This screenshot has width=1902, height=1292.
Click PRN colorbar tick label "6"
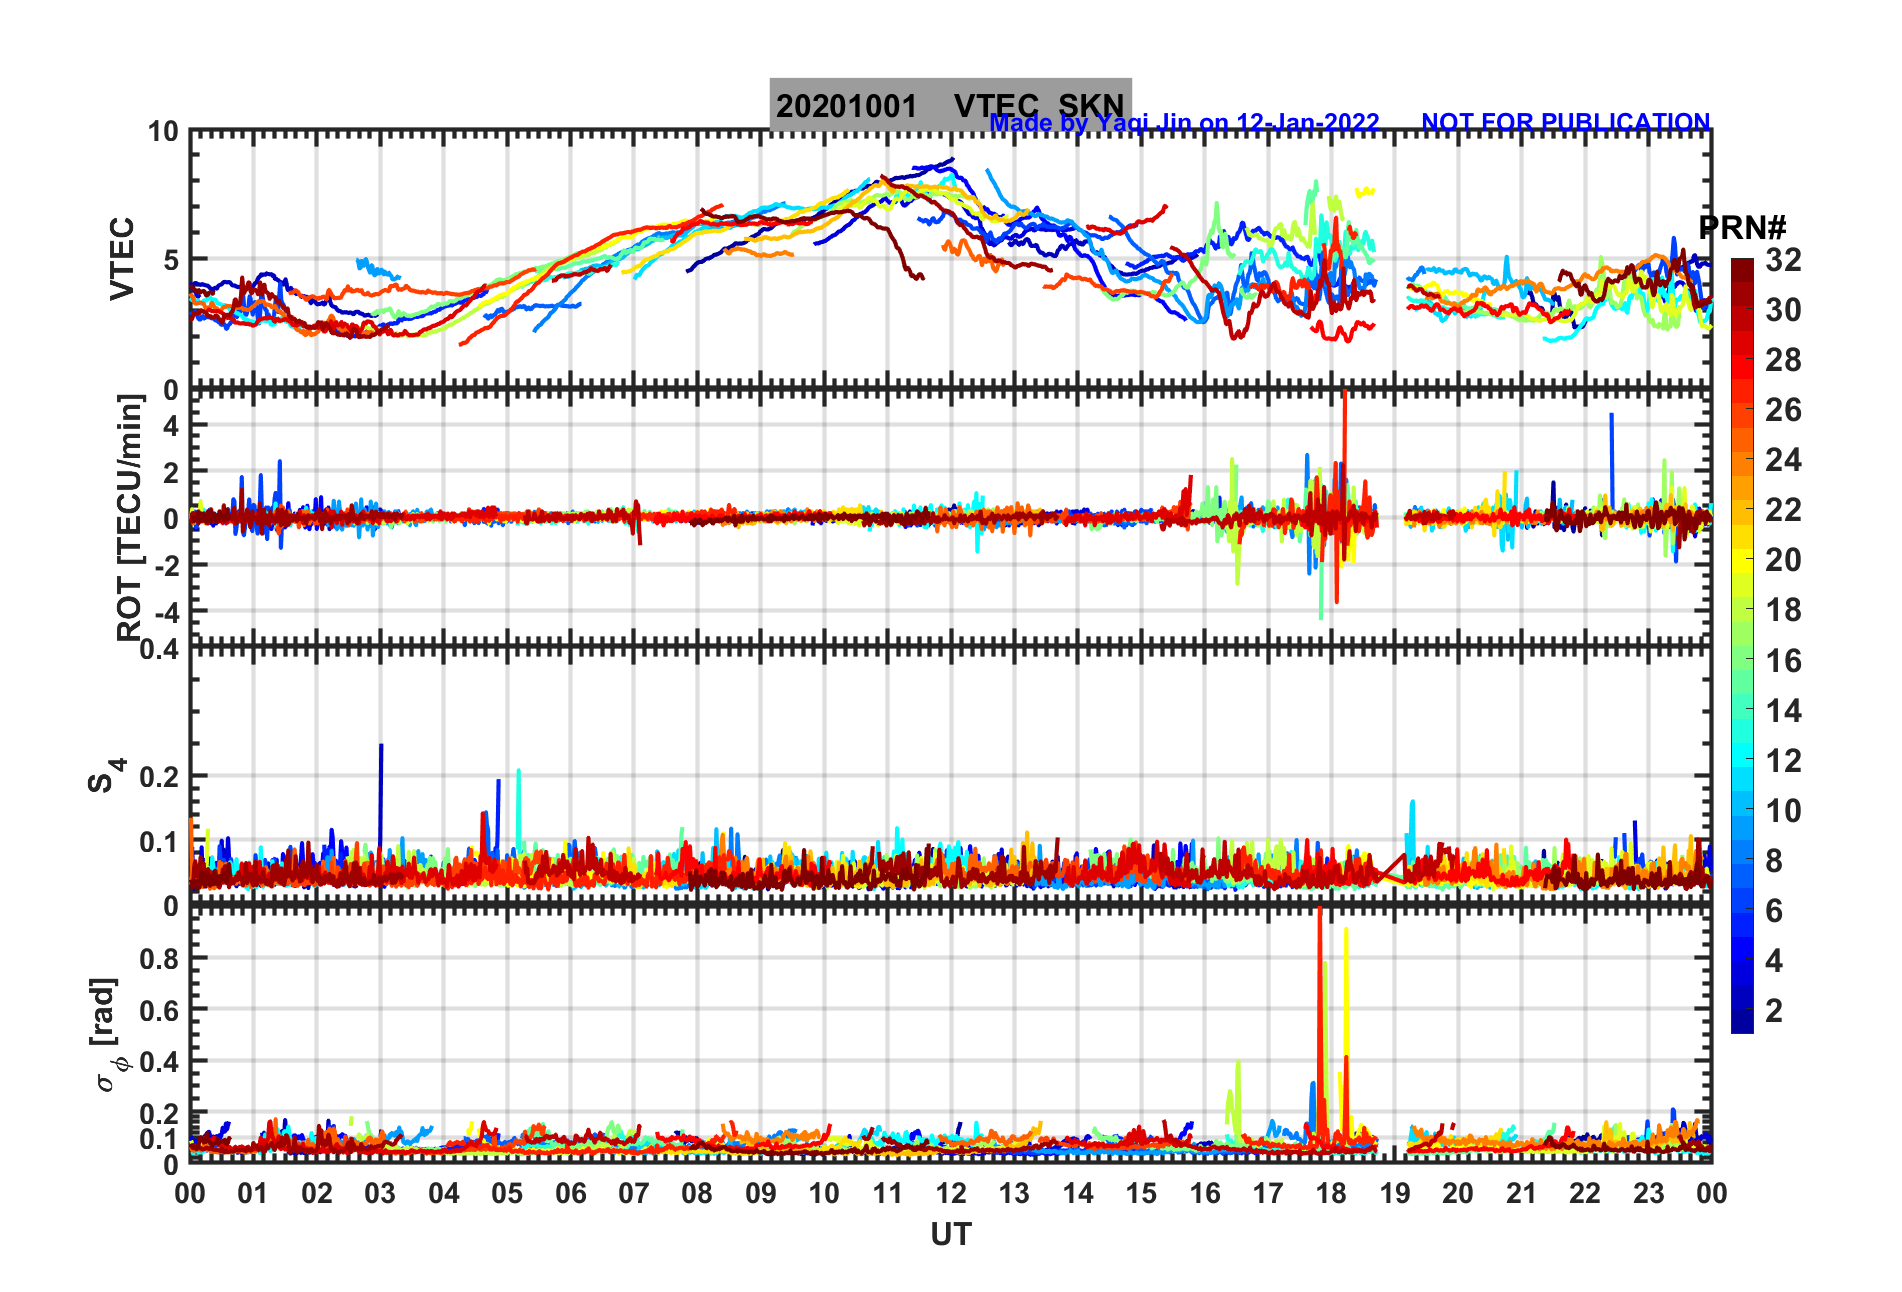tap(1774, 911)
